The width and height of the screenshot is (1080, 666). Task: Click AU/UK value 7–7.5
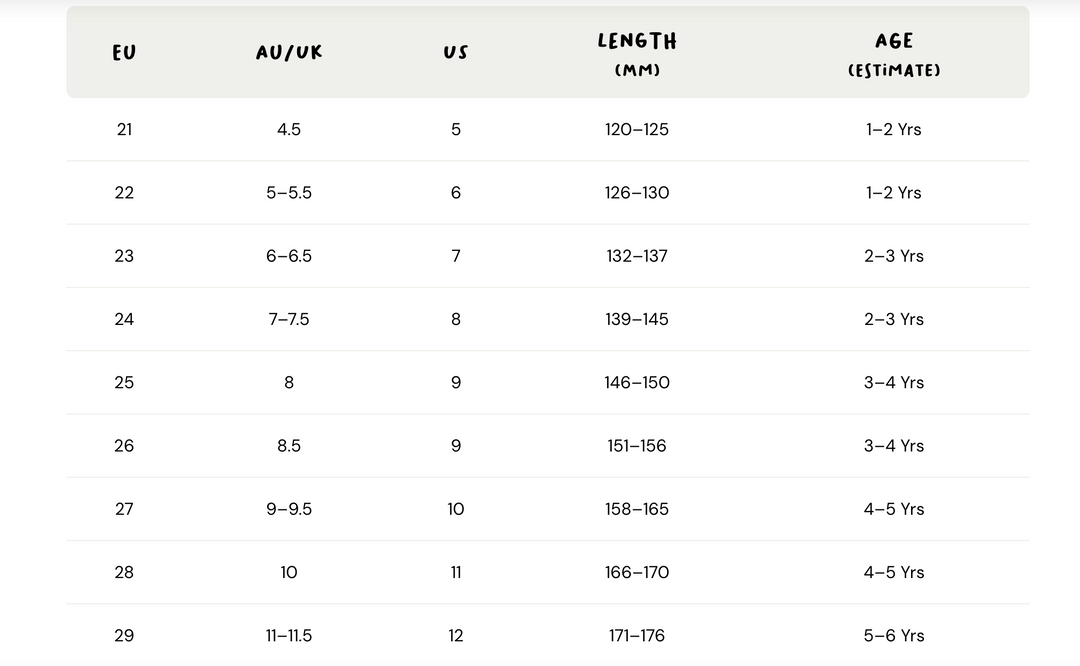(289, 320)
